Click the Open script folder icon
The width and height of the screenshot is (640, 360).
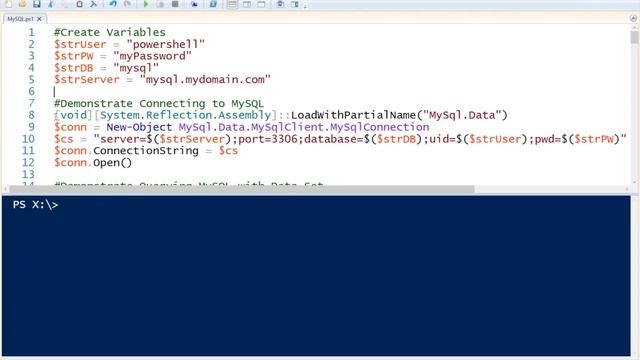coord(22,4)
